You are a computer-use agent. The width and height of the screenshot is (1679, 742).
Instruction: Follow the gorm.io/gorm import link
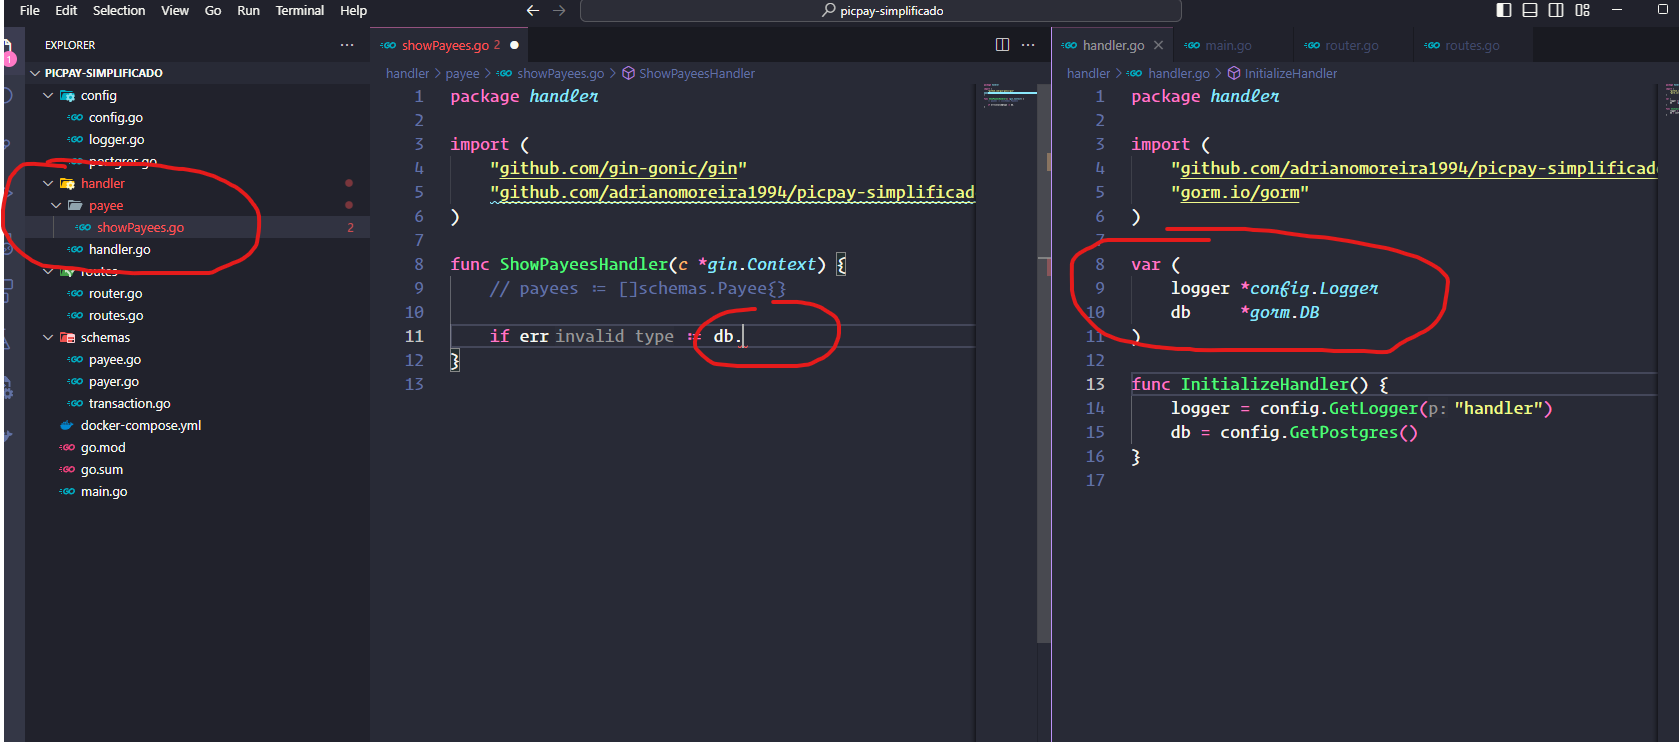(1240, 192)
